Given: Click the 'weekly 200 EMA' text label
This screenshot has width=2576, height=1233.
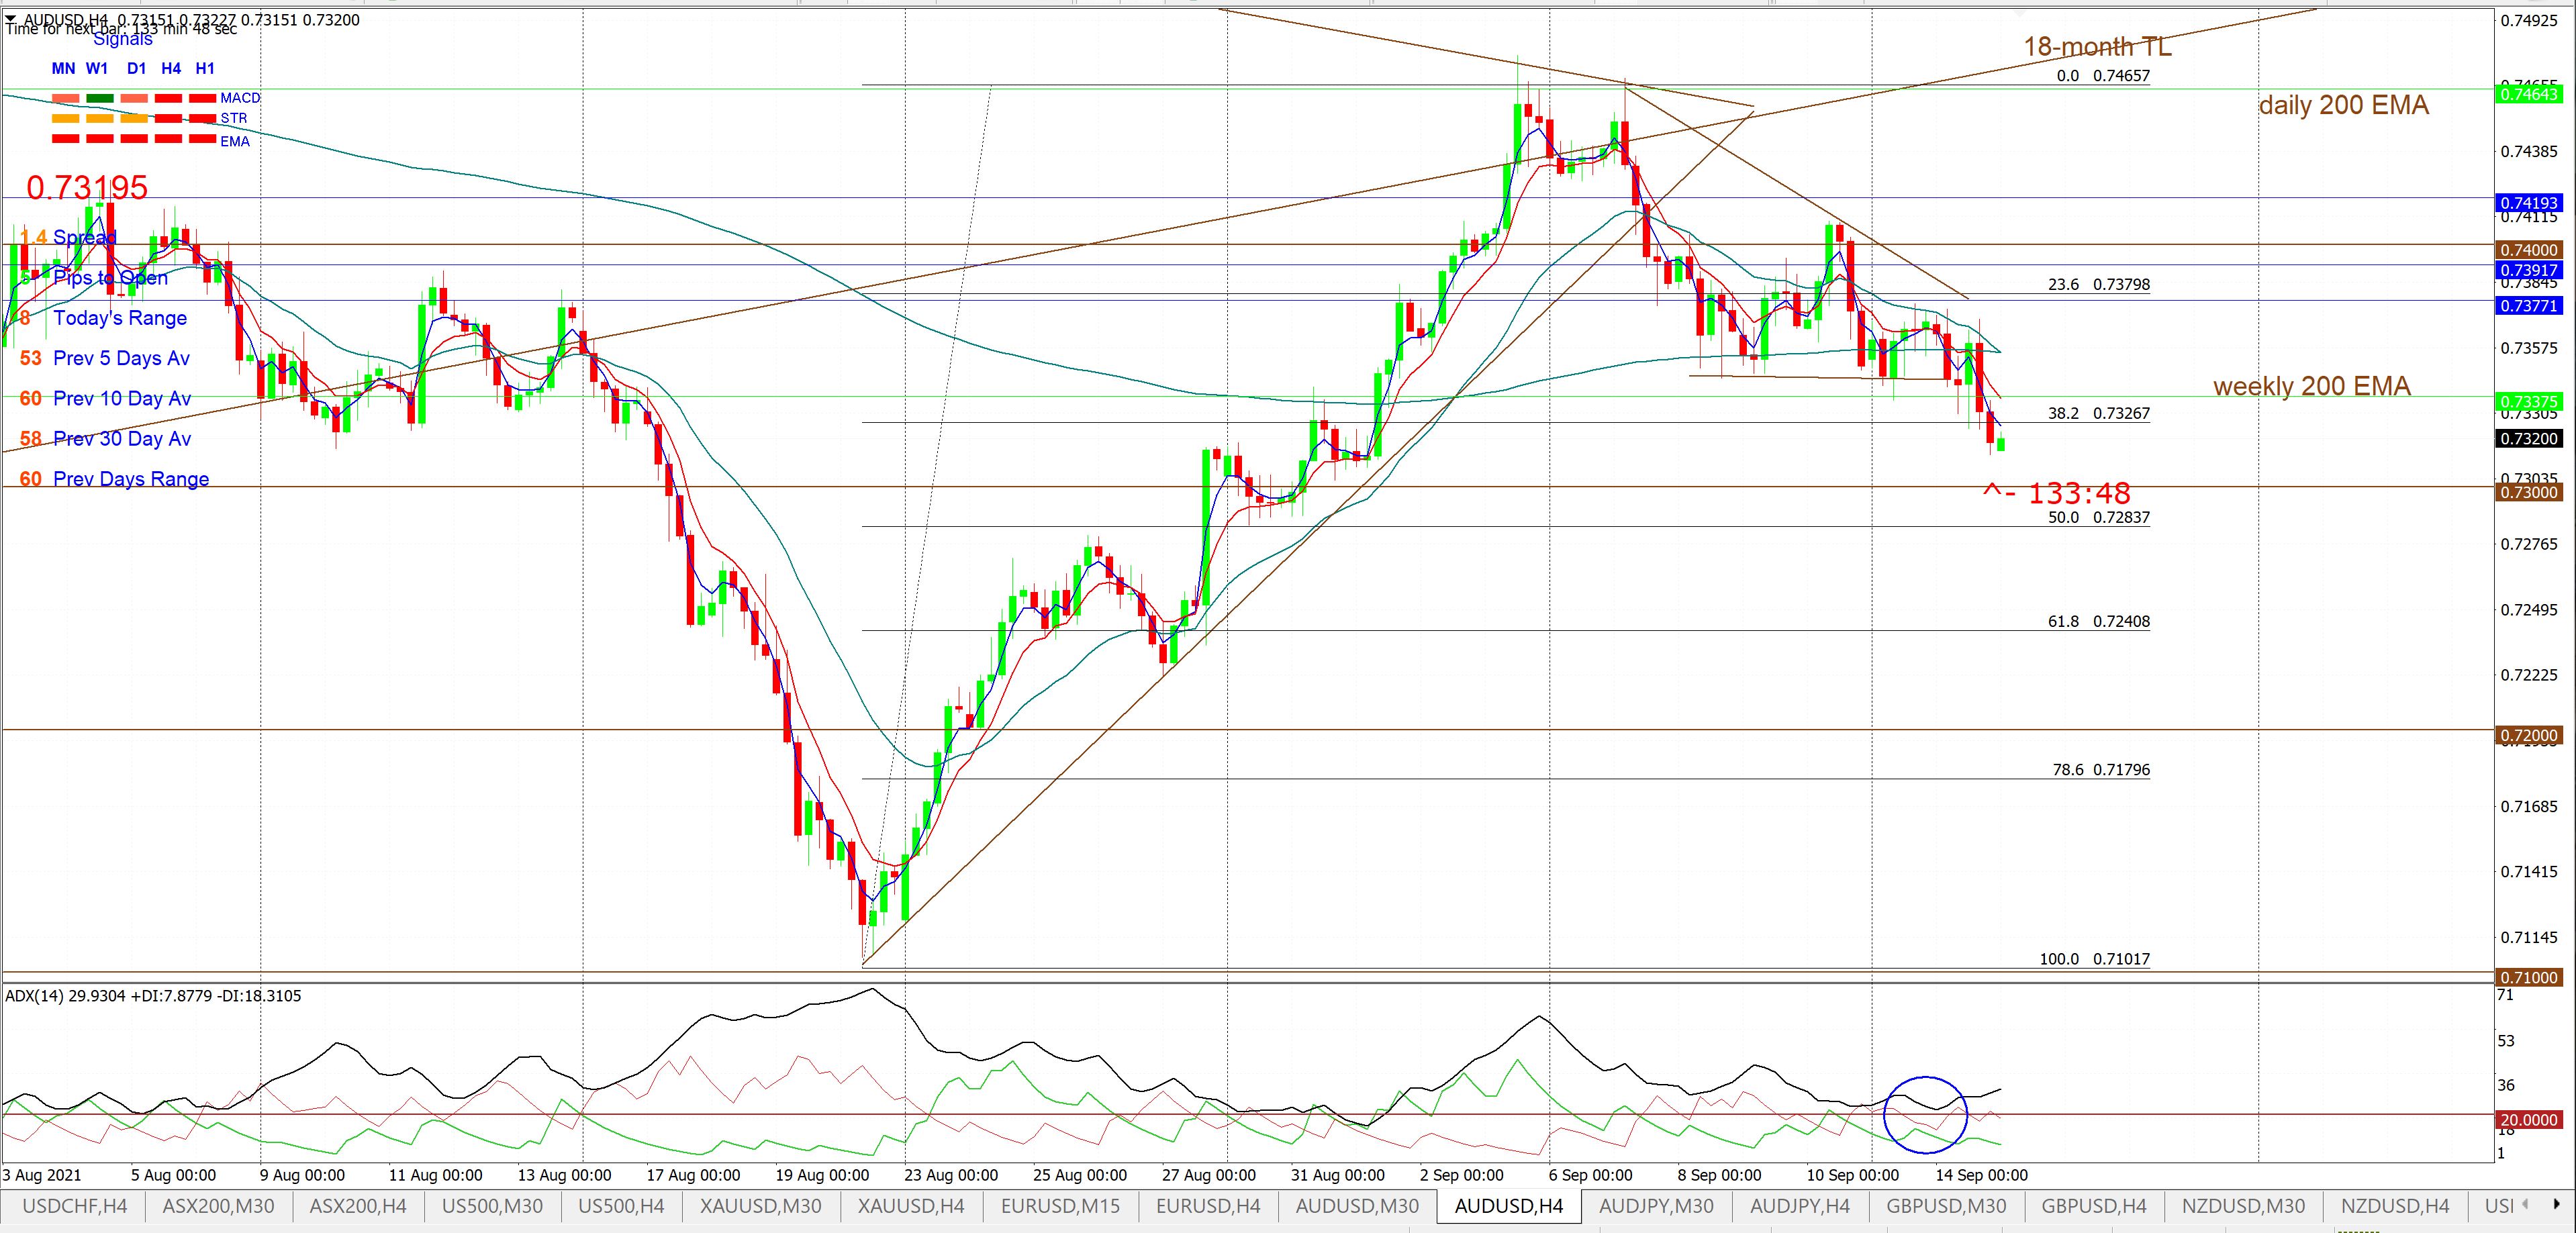Looking at the screenshot, I should (2311, 386).
